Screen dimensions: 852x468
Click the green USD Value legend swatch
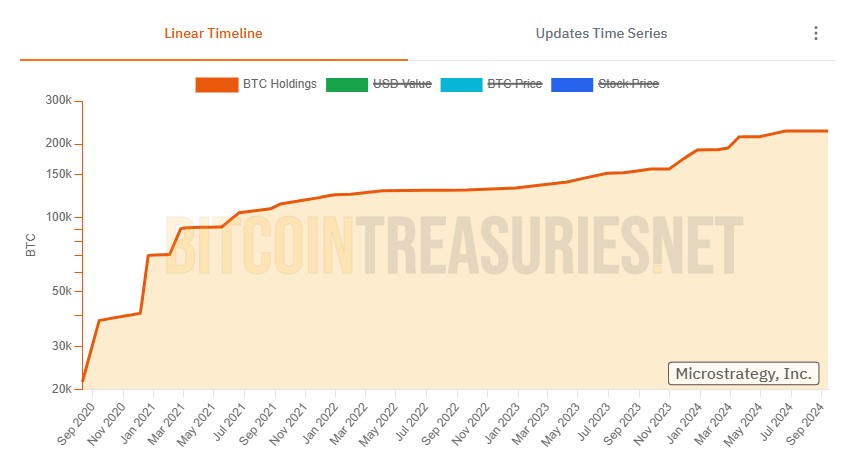point(346,84)
